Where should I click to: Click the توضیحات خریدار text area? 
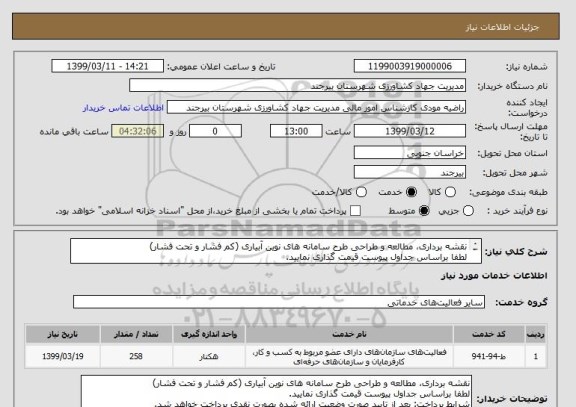(276, 391)
